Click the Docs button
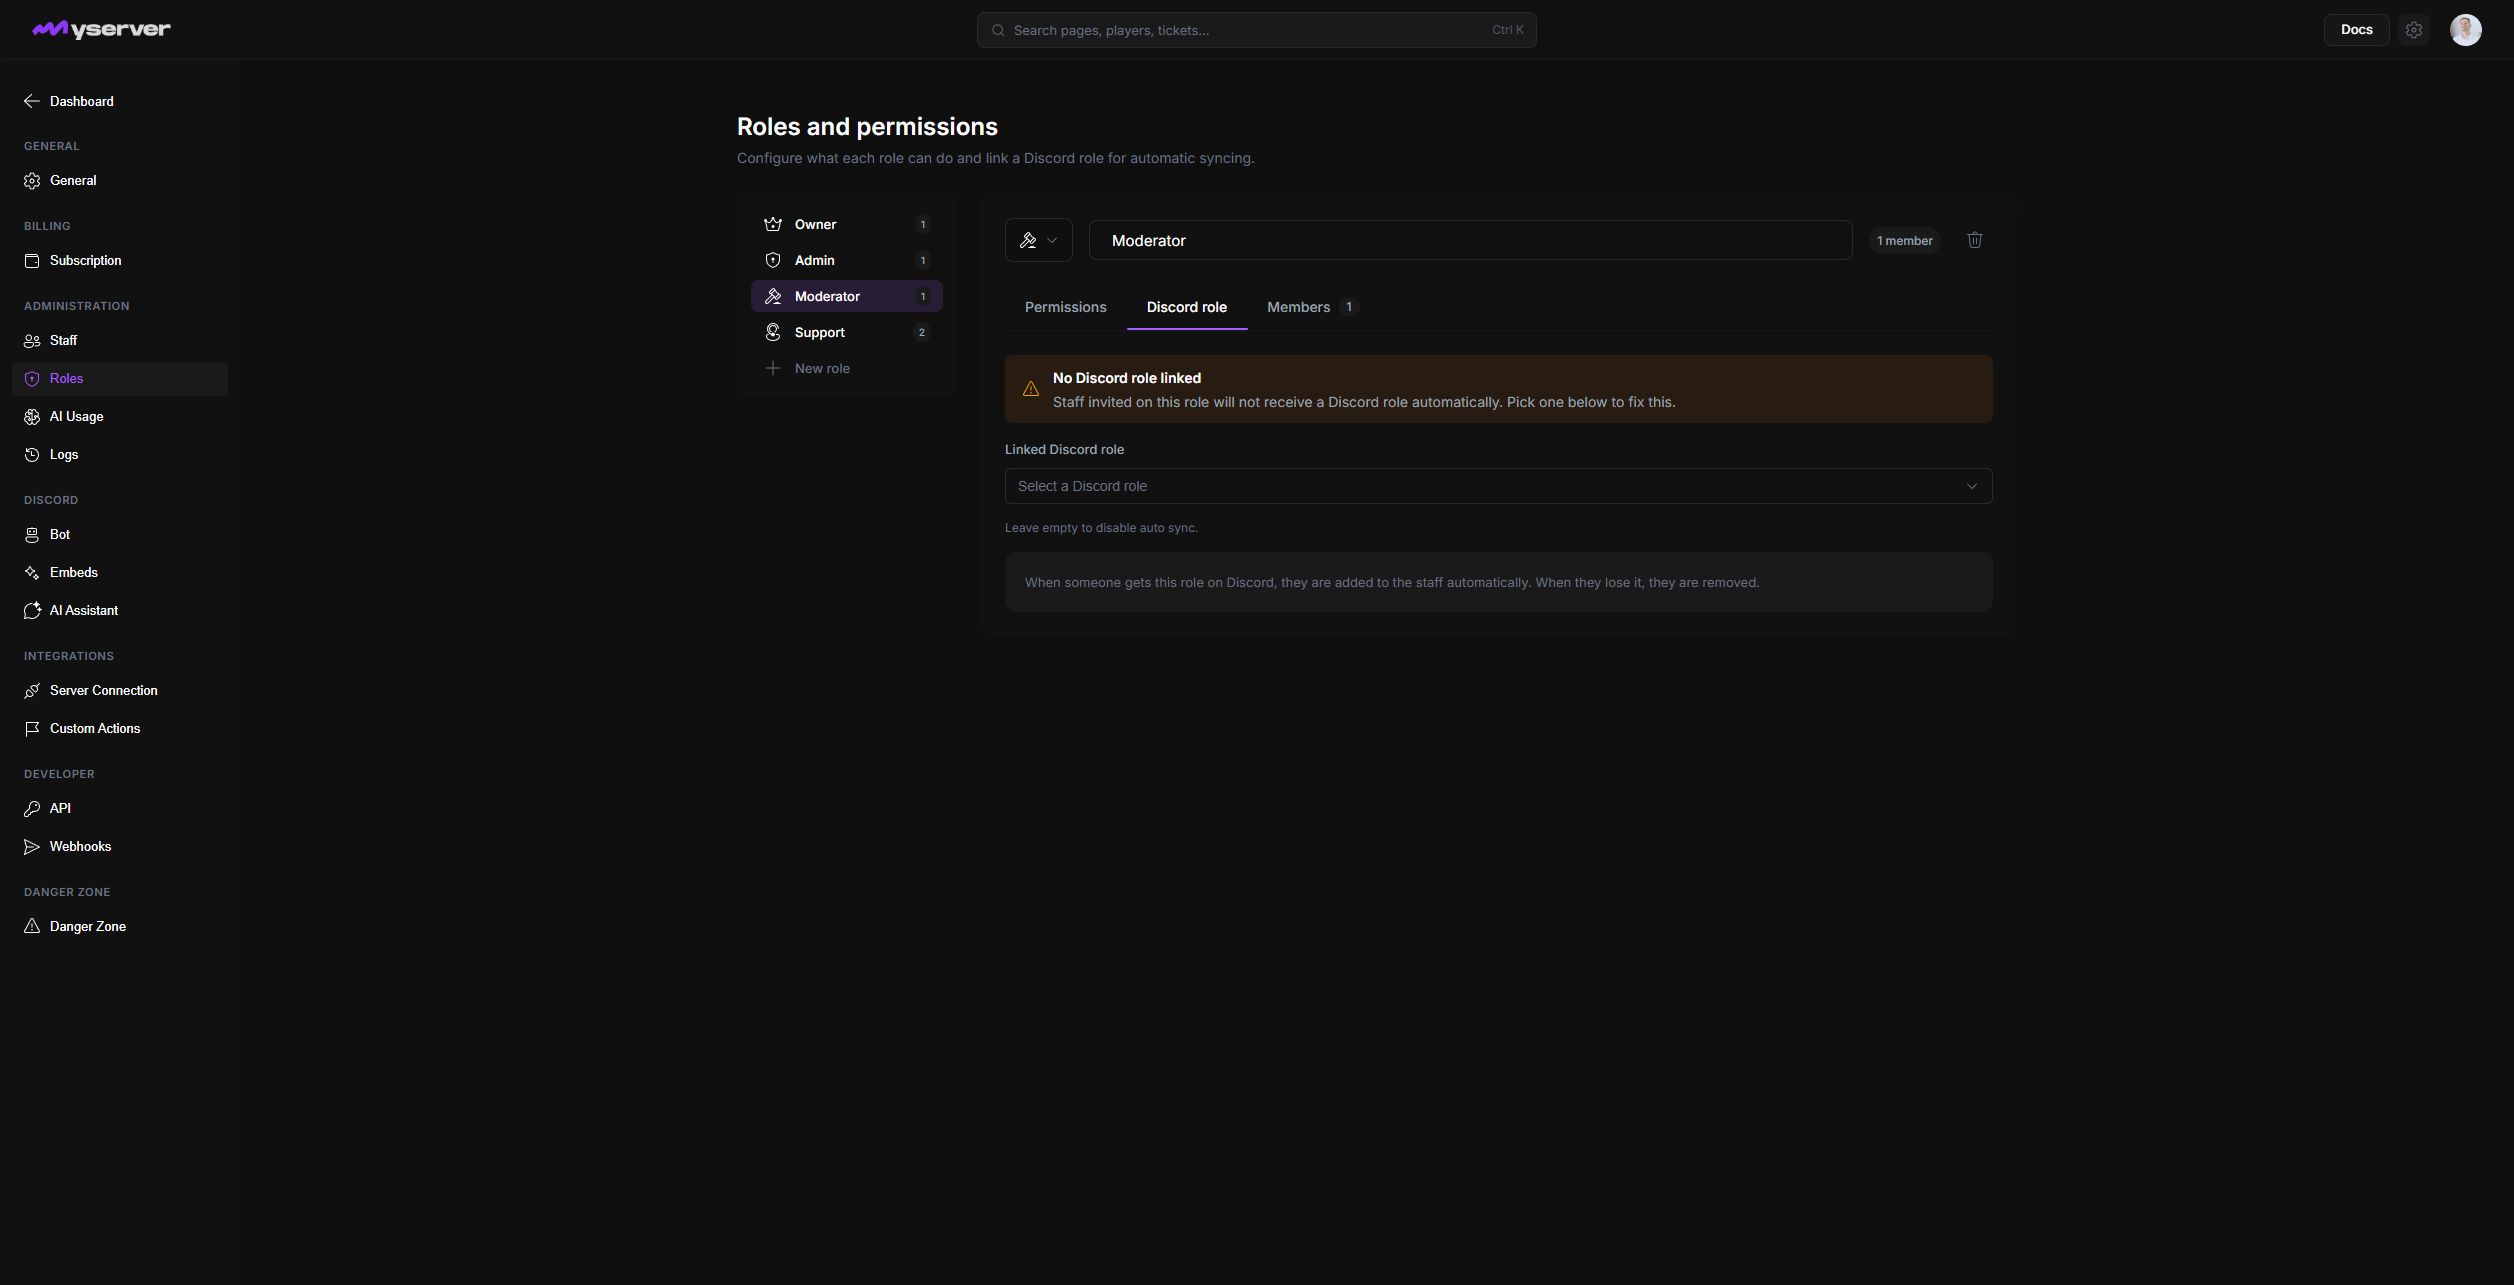Screen dimensions: 2514x1285 [x=2356, y=30]
